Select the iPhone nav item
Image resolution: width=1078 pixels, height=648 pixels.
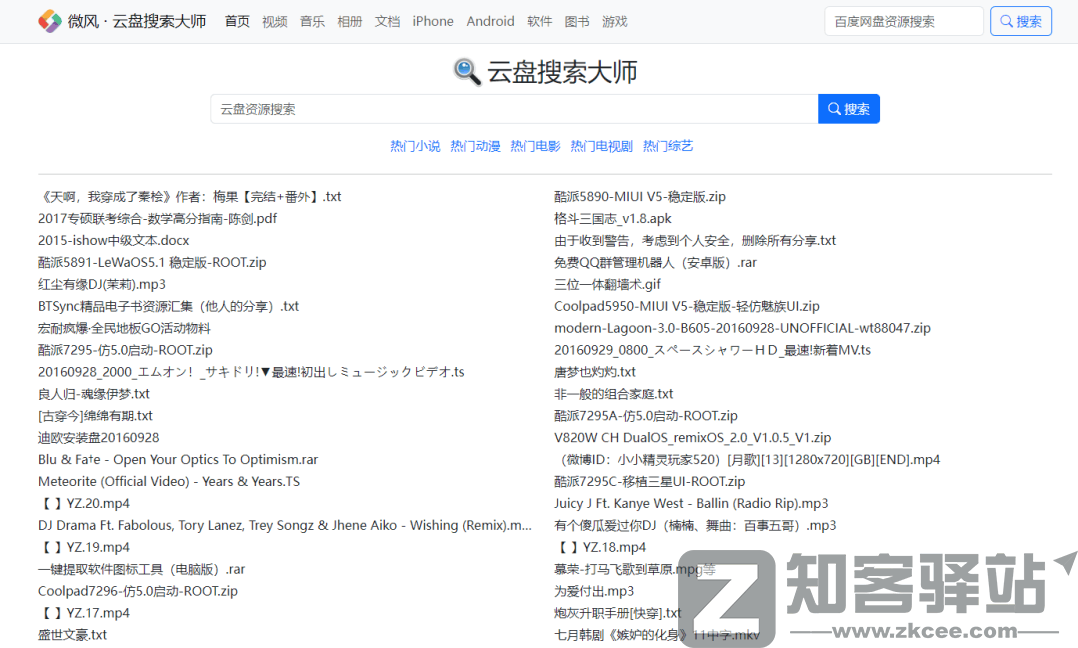pyautogui.click(x=432, y=21)
